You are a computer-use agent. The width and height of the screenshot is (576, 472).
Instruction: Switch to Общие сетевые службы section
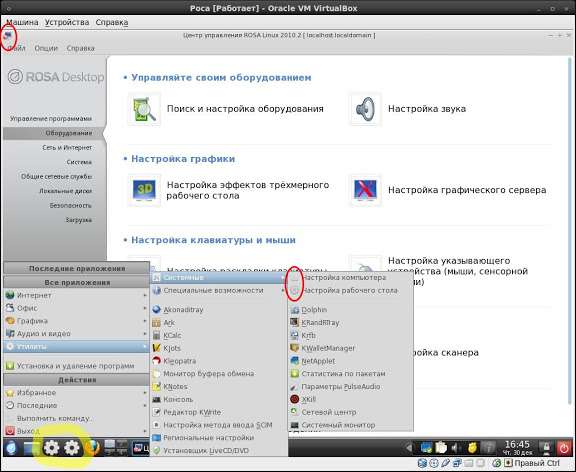pos(56,177)
